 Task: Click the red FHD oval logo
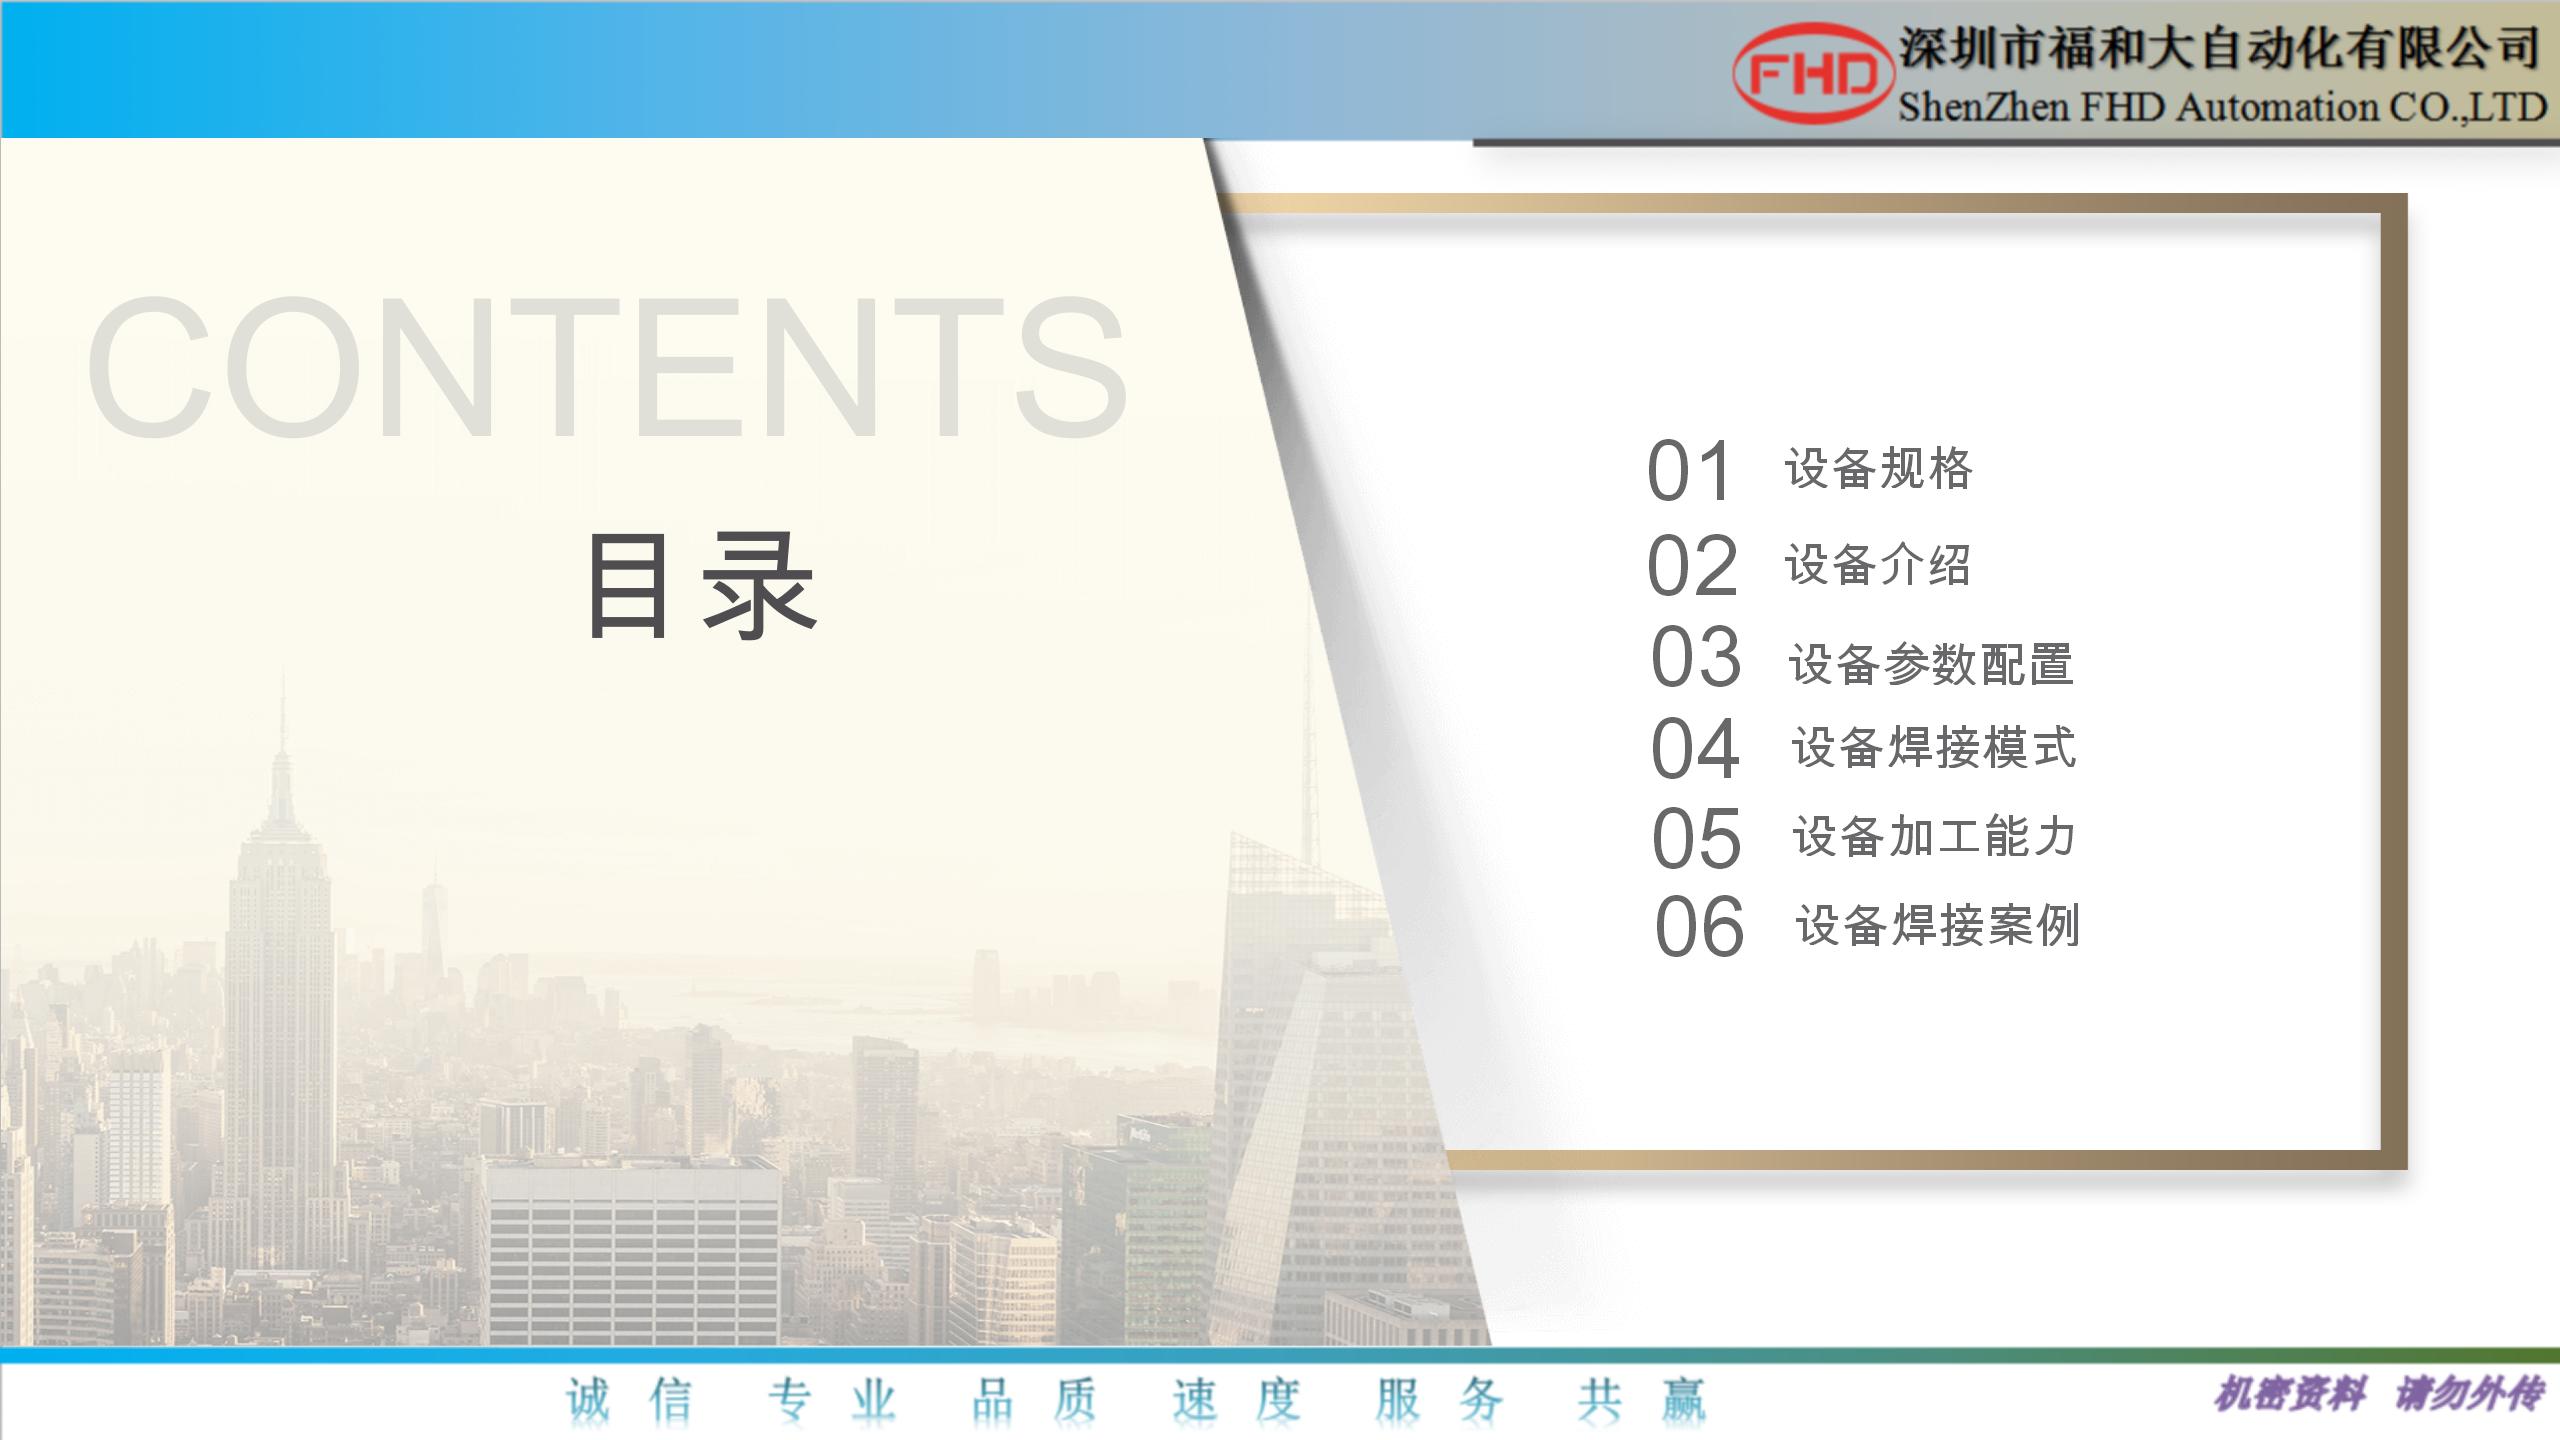tap(1813, 72)
